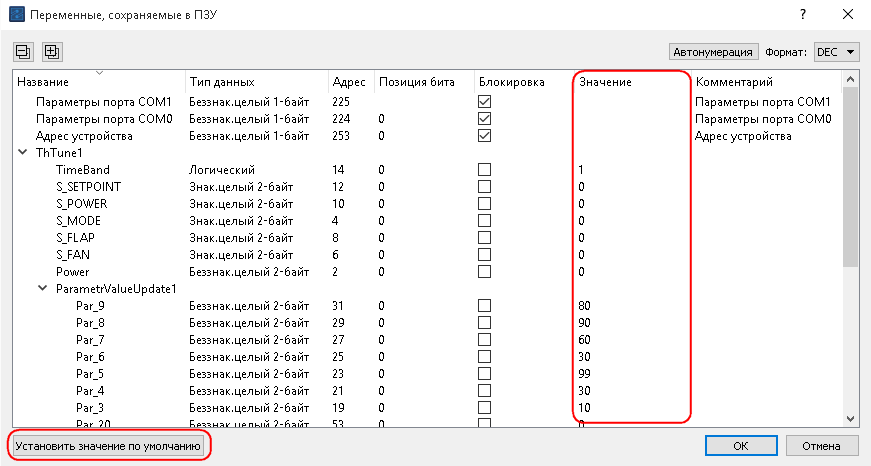871x466 pixels.
Task: Cancel the dialog with Отмена
Action: [x=822, y=446]
